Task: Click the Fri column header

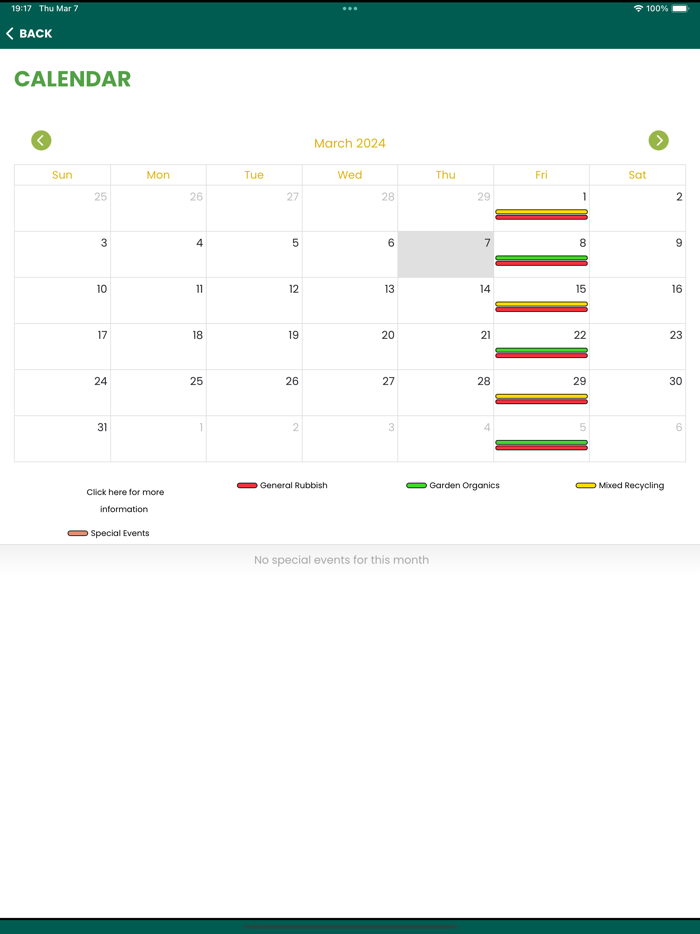Action: coord(542,175)
